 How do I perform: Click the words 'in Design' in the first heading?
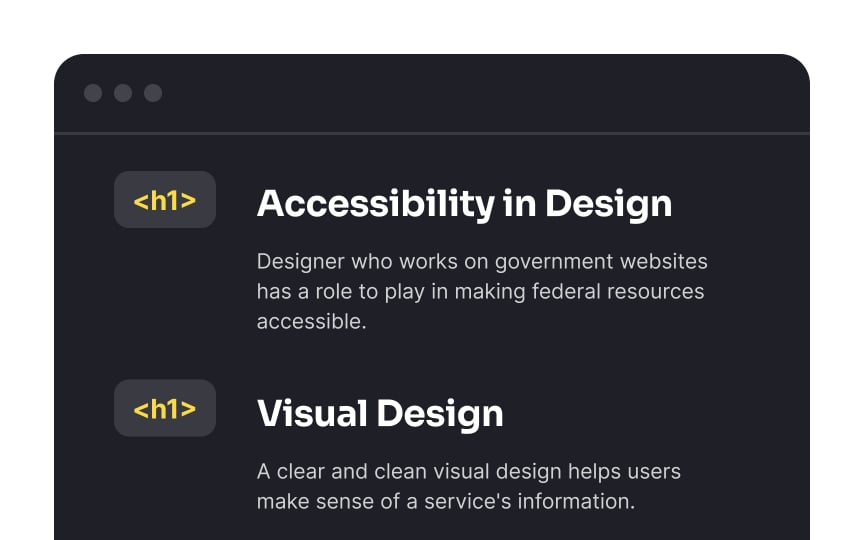coord(587,204)
